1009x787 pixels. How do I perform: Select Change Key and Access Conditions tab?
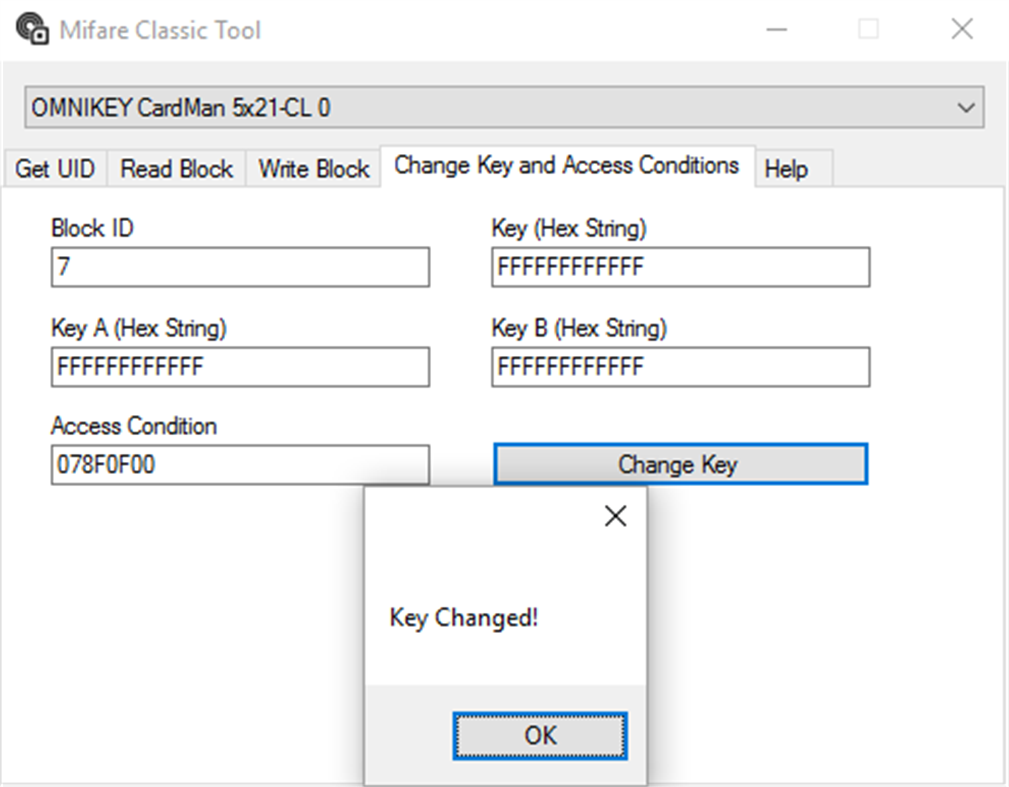(x=566, y=166)
